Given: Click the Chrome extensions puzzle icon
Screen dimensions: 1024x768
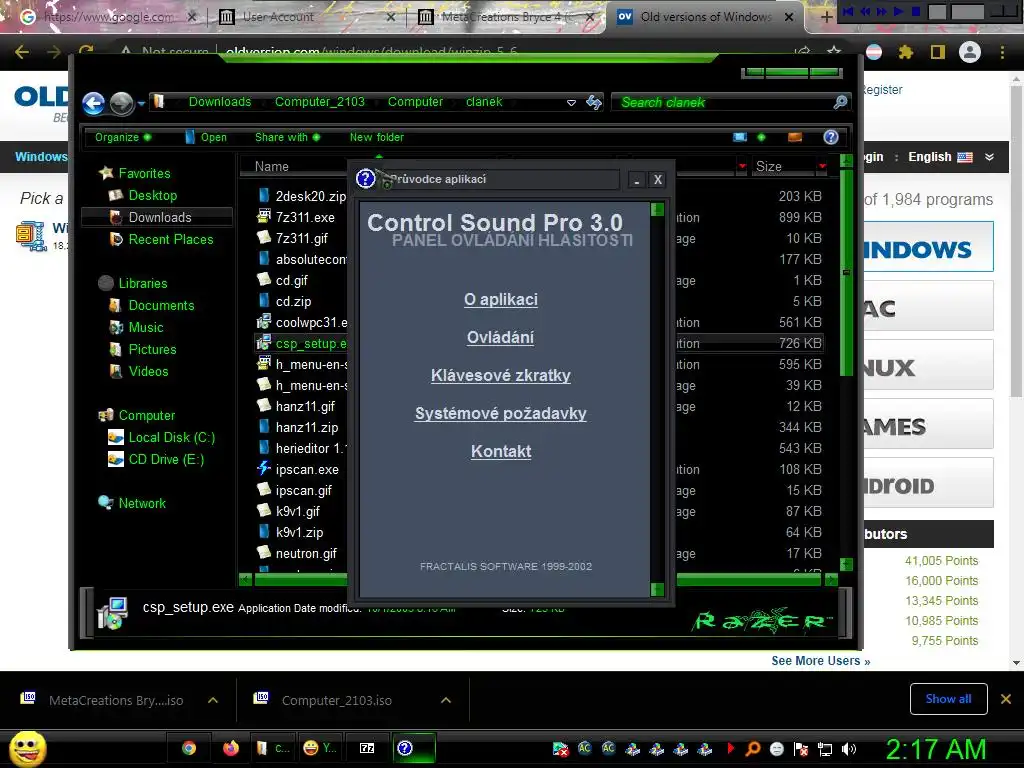Looking at the screenshot, I should (905, 52).
